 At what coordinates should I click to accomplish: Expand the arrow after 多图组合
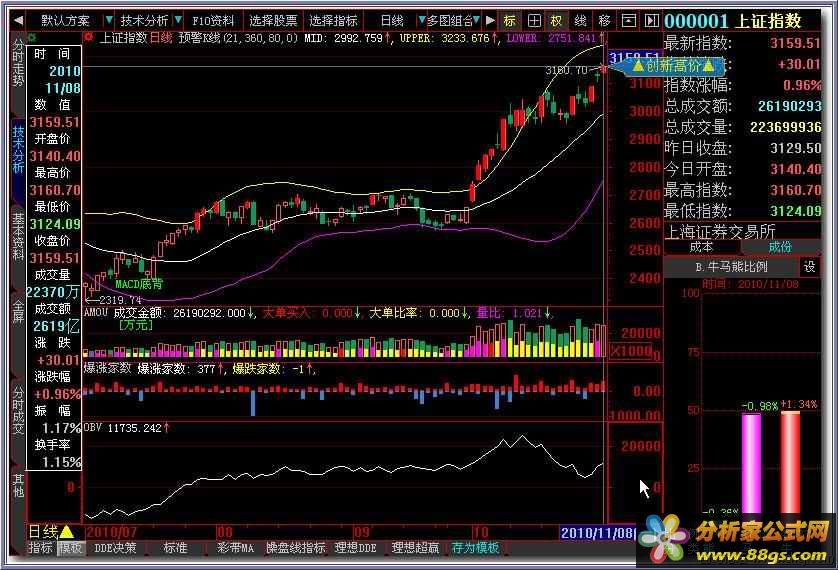(x=476, y=21)
